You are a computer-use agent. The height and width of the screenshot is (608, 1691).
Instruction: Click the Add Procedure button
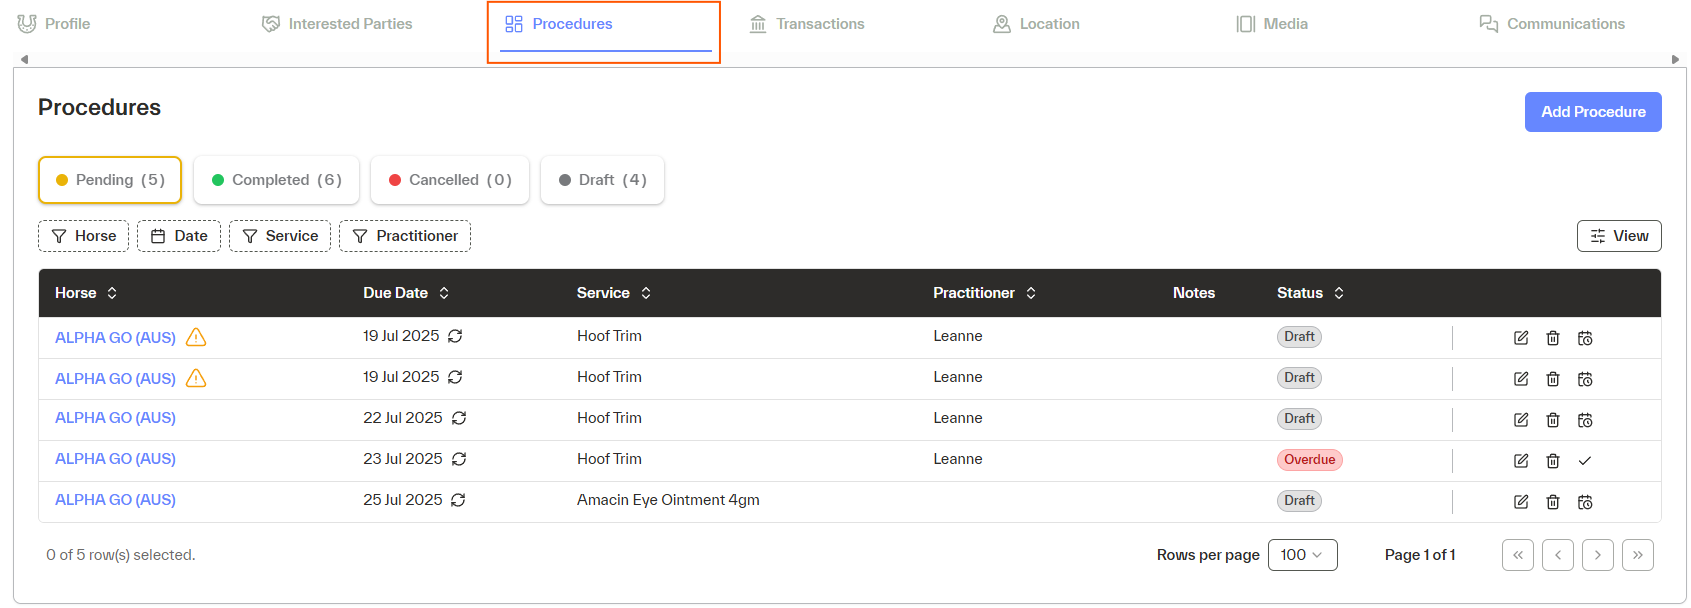pos(1593,112)
